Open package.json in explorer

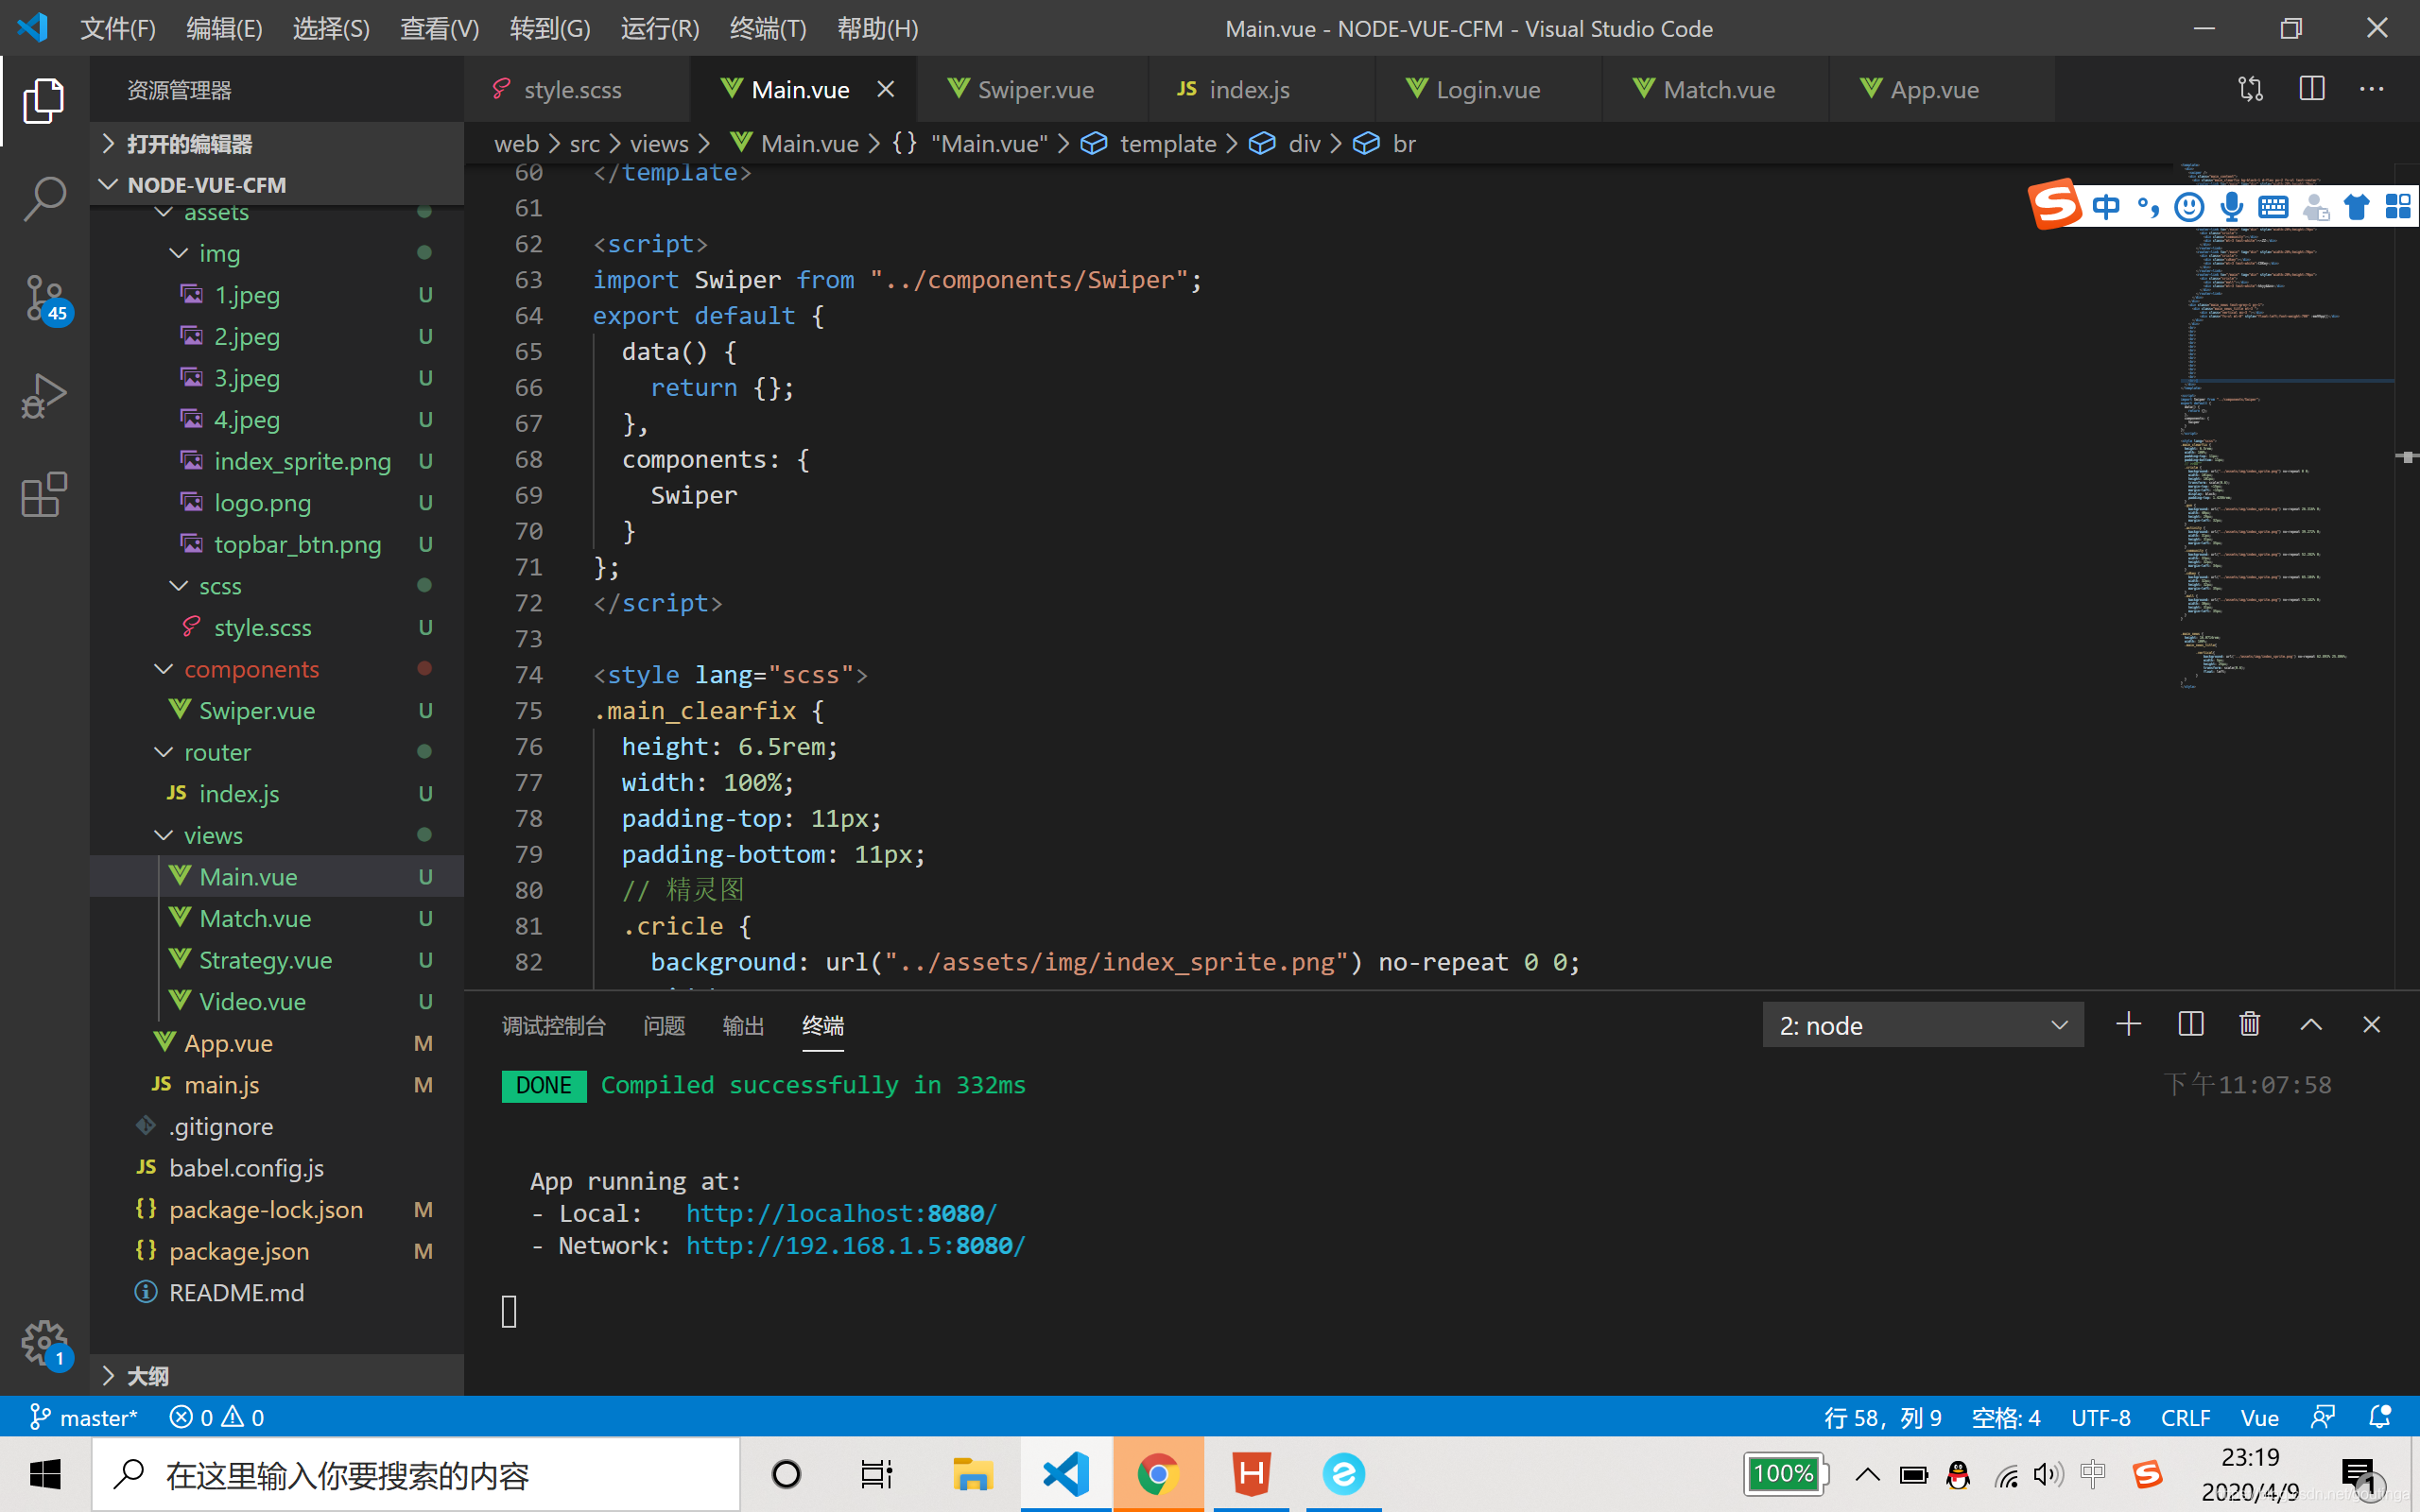coord(276,1251)
